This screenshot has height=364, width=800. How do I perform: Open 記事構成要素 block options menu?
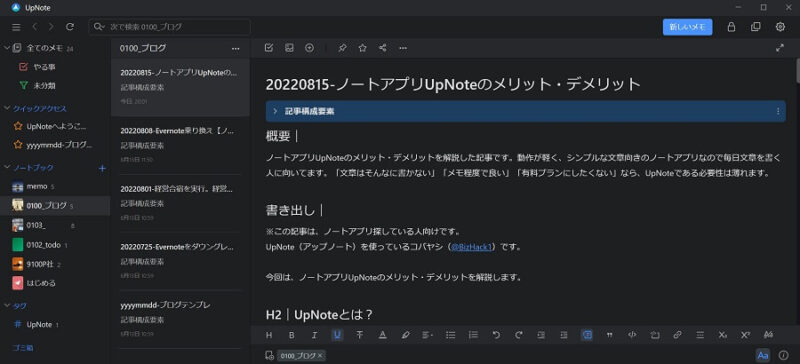778,111
